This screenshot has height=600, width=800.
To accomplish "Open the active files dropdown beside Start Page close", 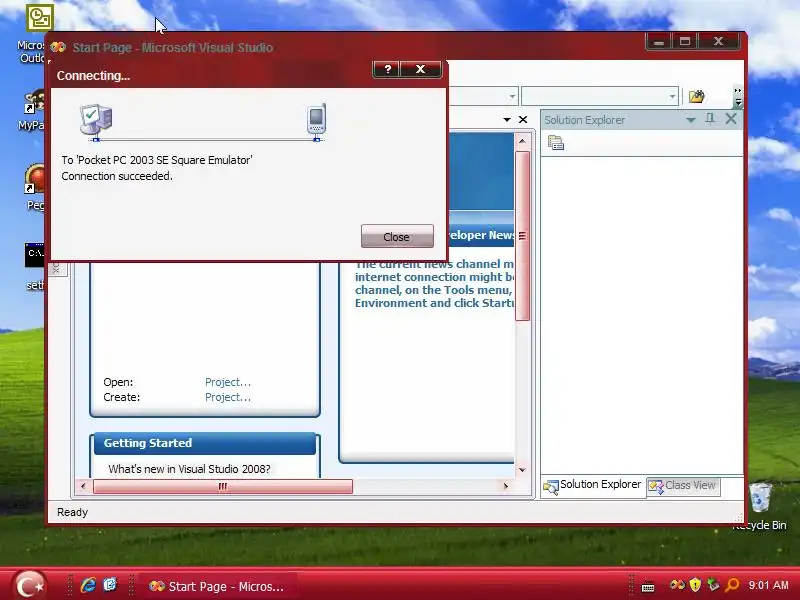I will 507,119.
